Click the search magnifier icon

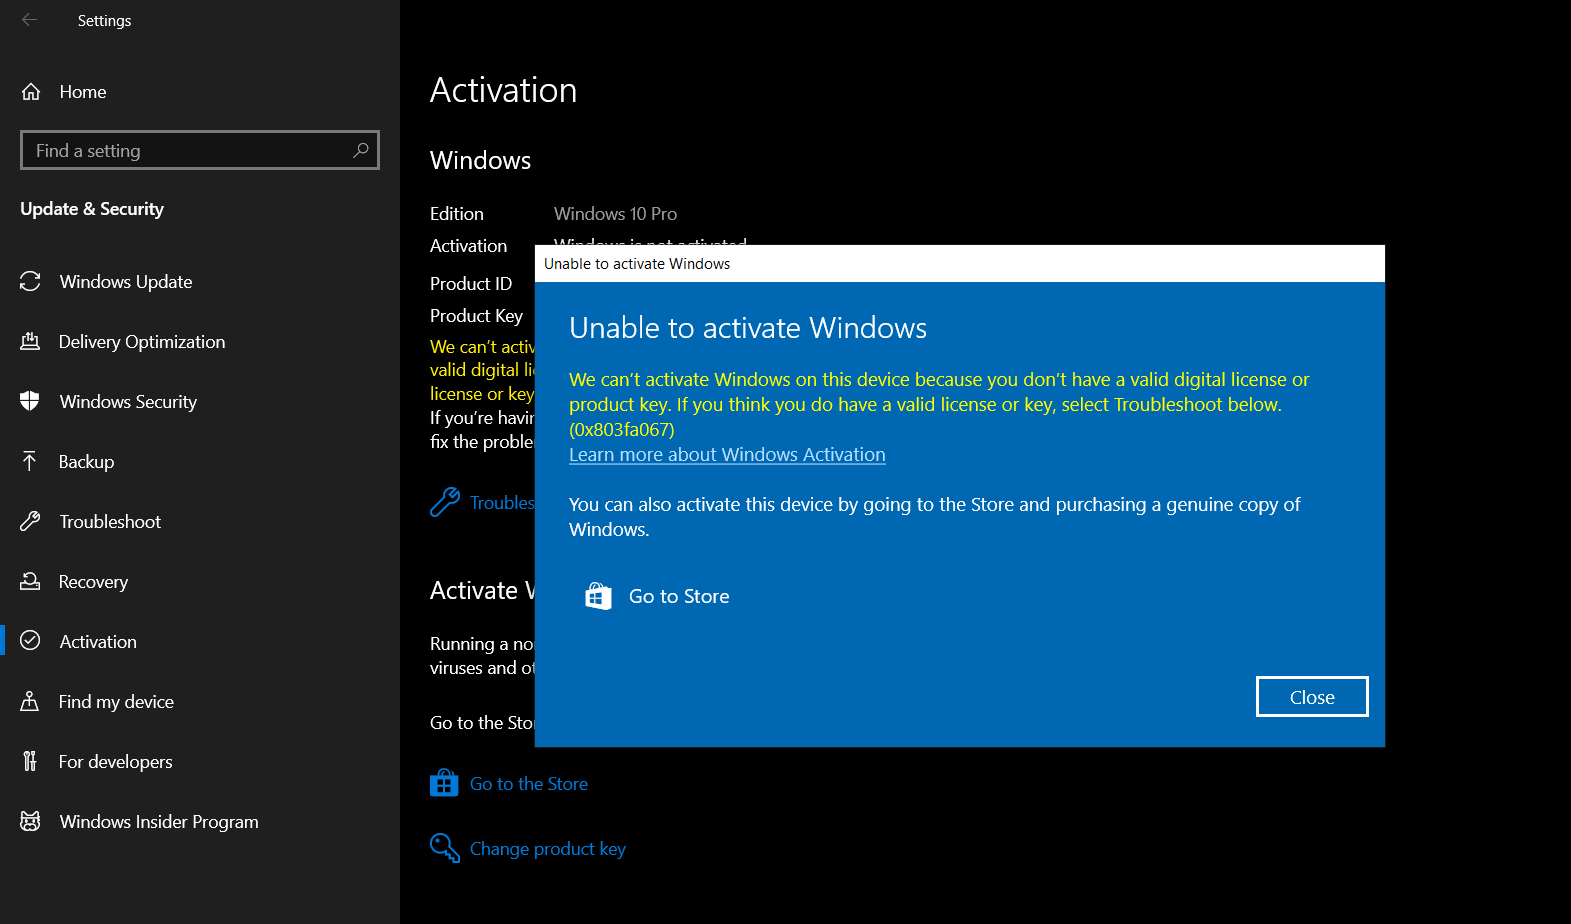click(361, 150)
